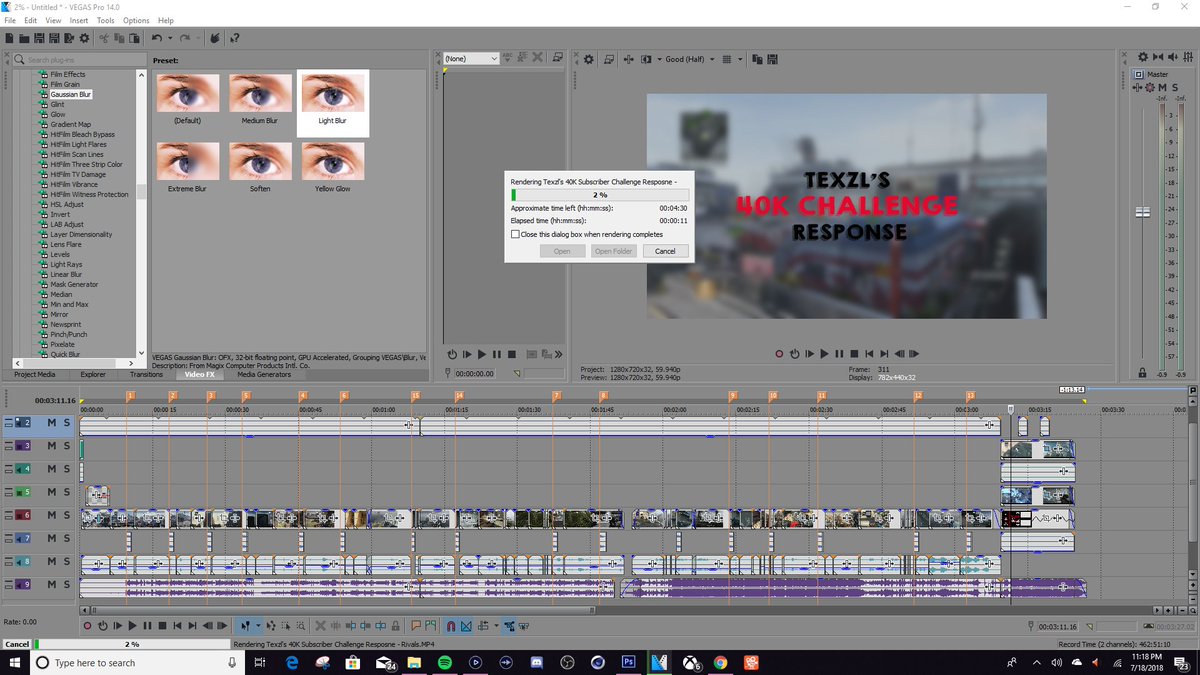
Task: Open the overlays grid dropdown arrow
Action: (740, 59)
